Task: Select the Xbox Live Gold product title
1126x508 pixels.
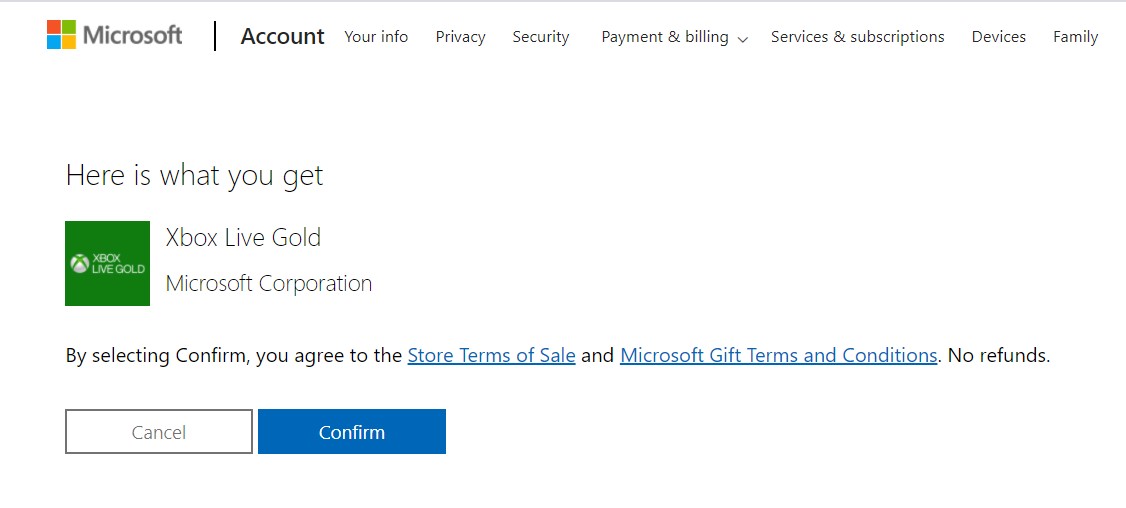Action: [x=243, y=237]
